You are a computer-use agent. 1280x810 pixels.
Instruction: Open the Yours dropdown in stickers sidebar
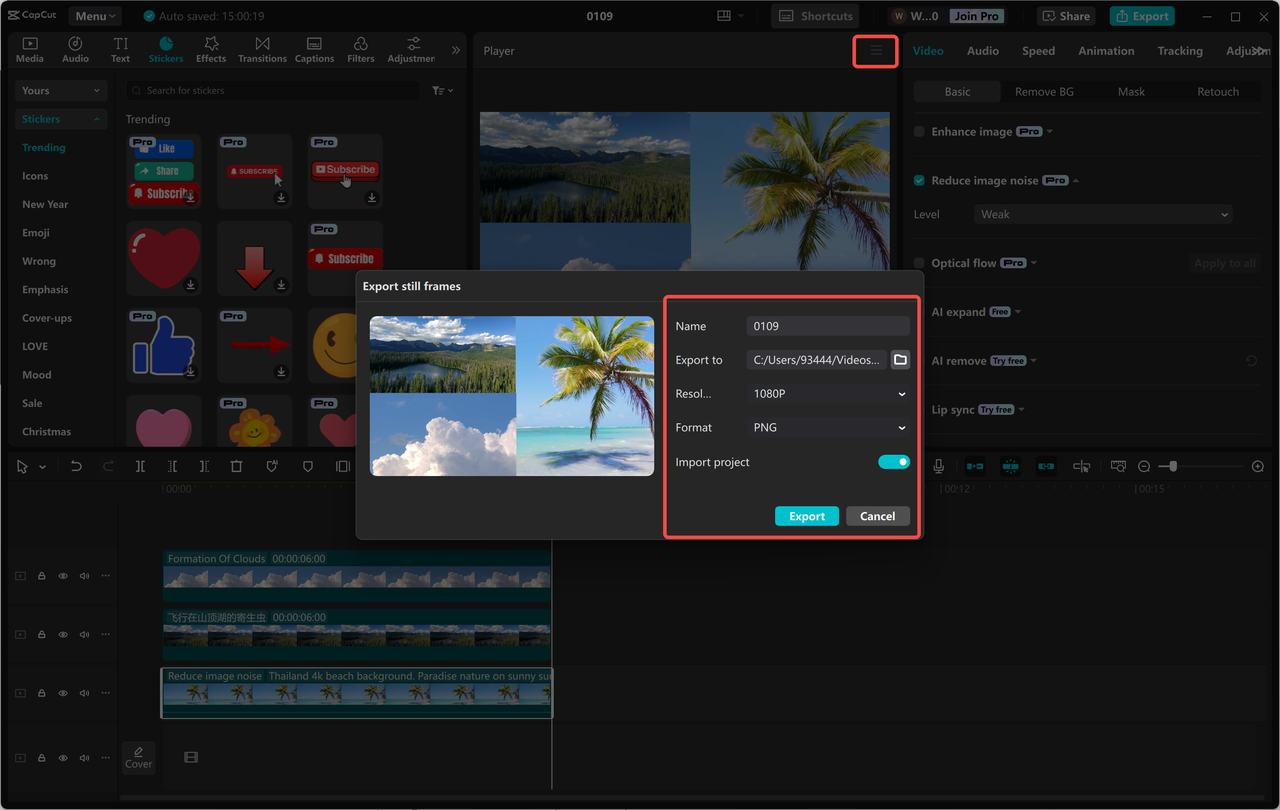click(61, 90)
